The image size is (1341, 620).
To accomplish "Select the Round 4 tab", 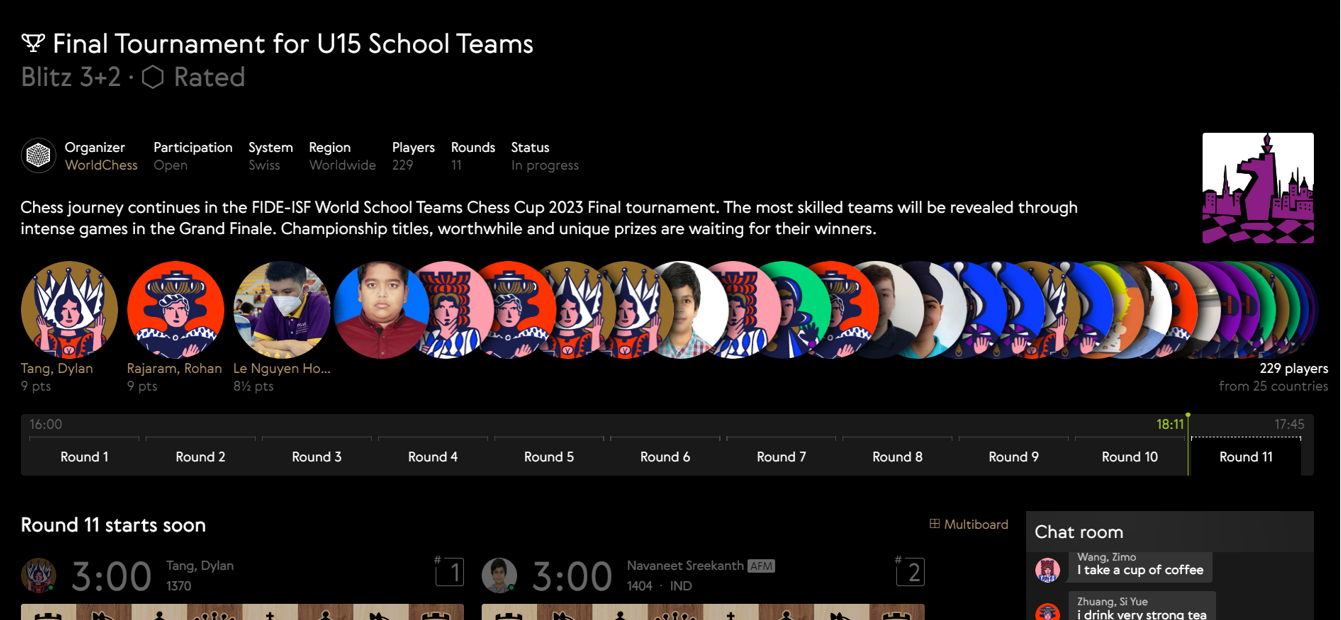I will tap(433, 456).
